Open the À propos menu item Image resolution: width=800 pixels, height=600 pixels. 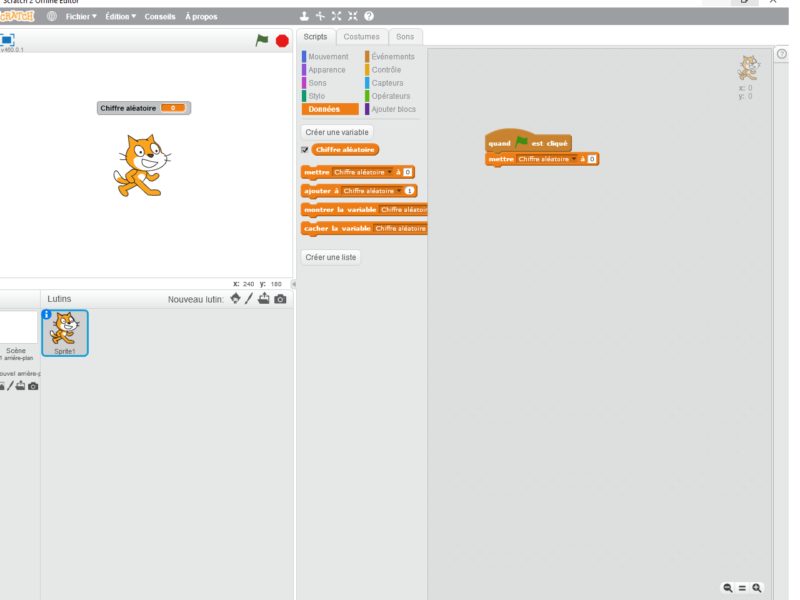201,16
